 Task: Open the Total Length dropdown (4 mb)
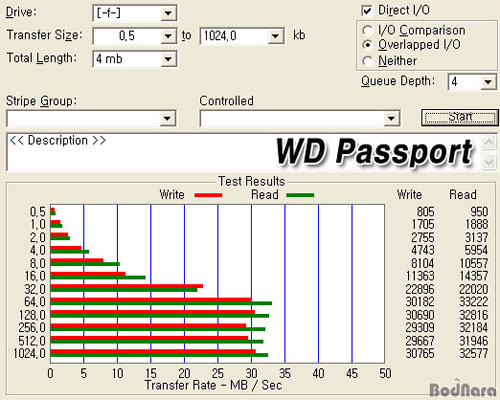(168, 59)
